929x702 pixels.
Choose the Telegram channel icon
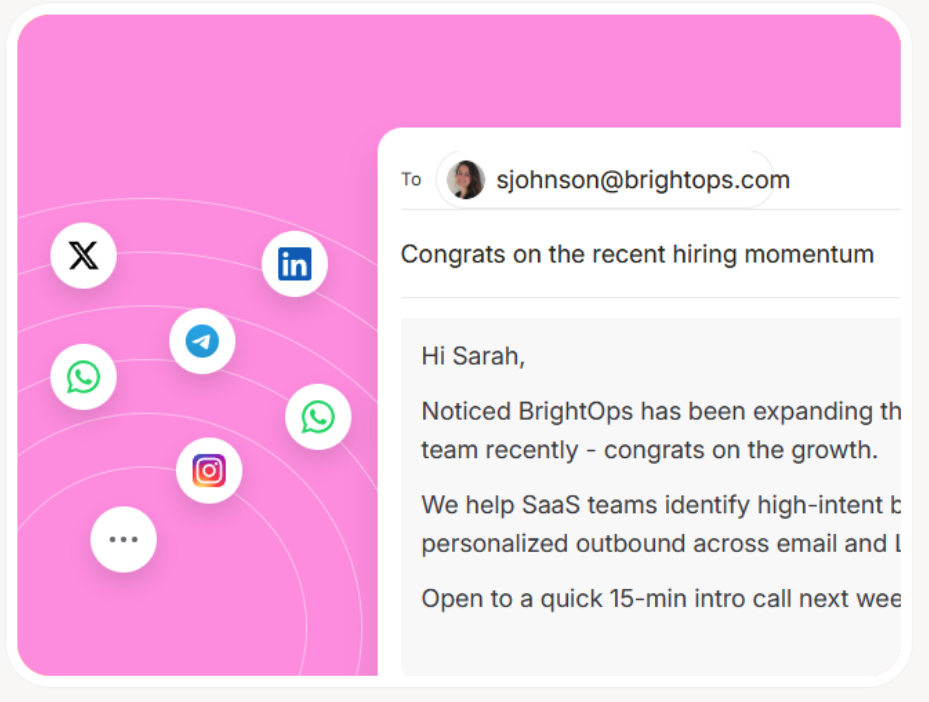[202, 341]
